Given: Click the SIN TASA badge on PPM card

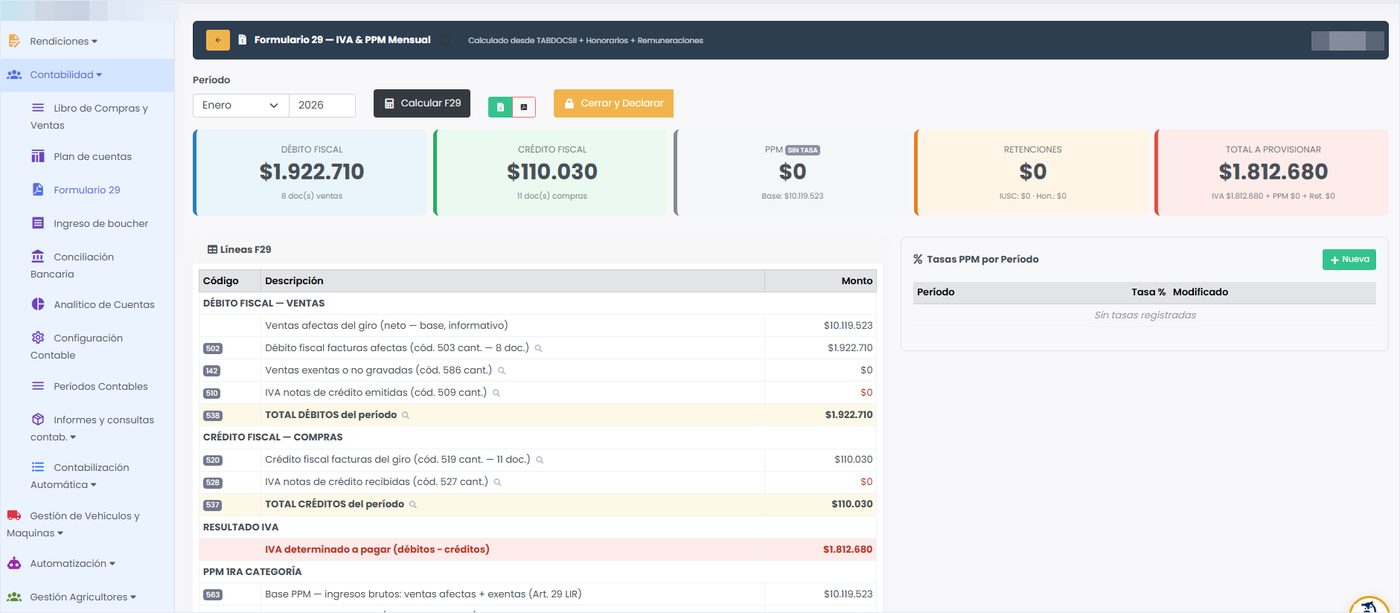Looking at the screenshot, I should [802, 150].
